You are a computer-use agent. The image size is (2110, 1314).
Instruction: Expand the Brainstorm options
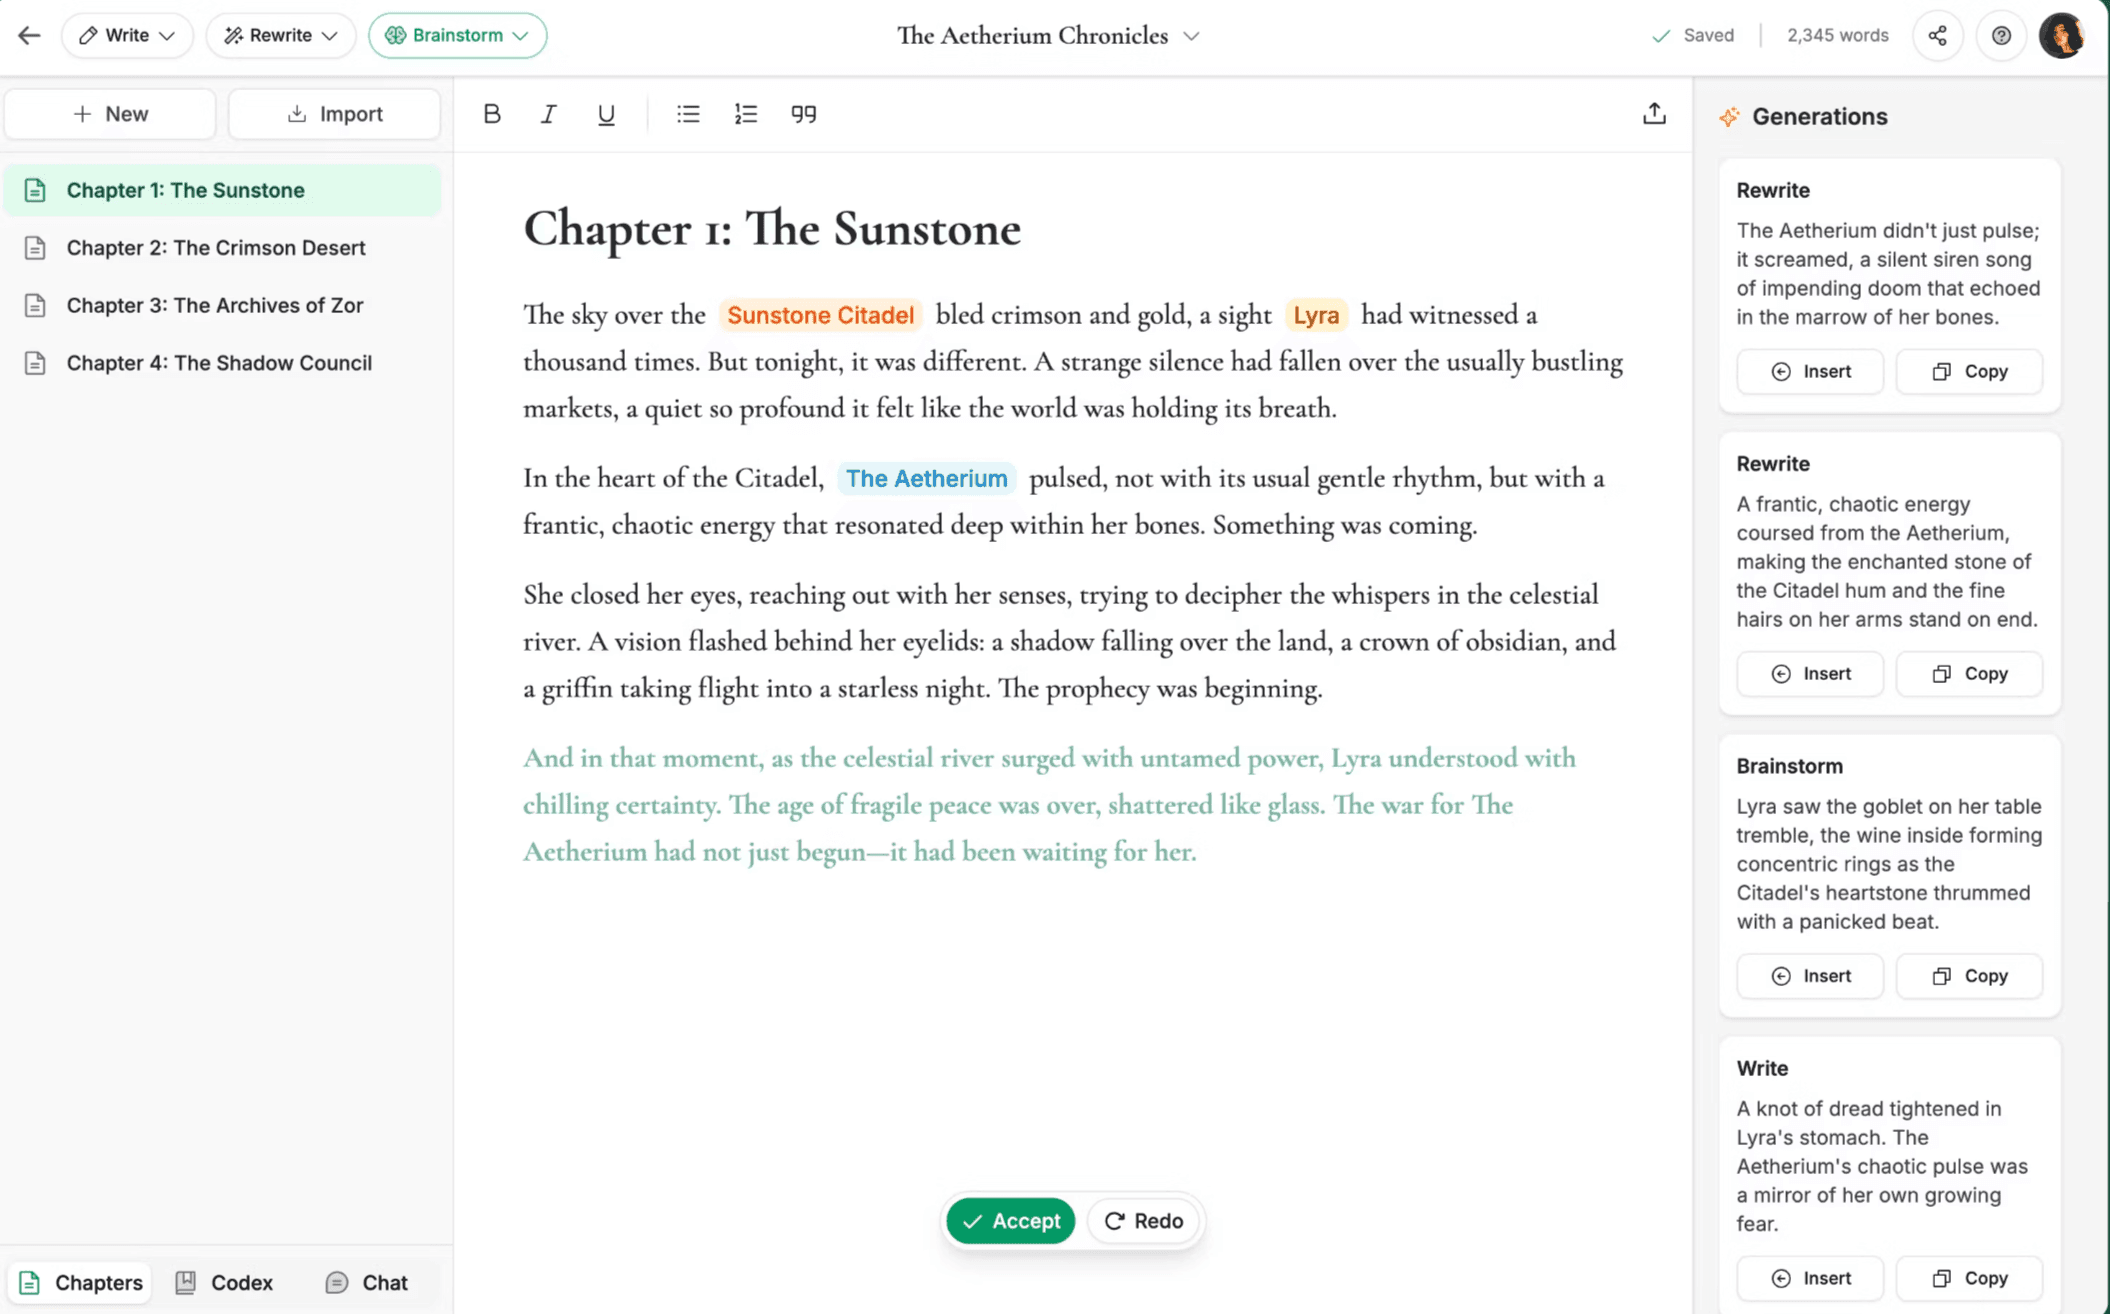tap(457, 35)
